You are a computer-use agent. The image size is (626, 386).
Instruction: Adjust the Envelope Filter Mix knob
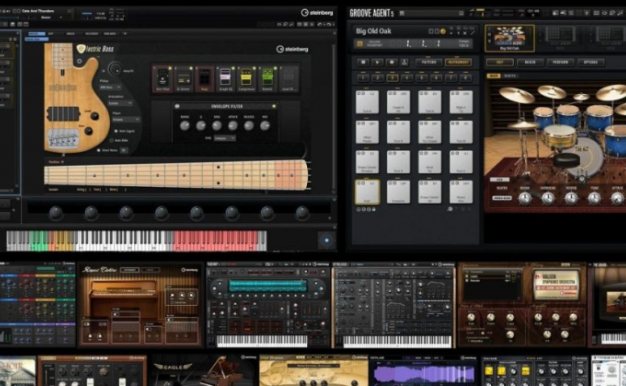point(265,126)
